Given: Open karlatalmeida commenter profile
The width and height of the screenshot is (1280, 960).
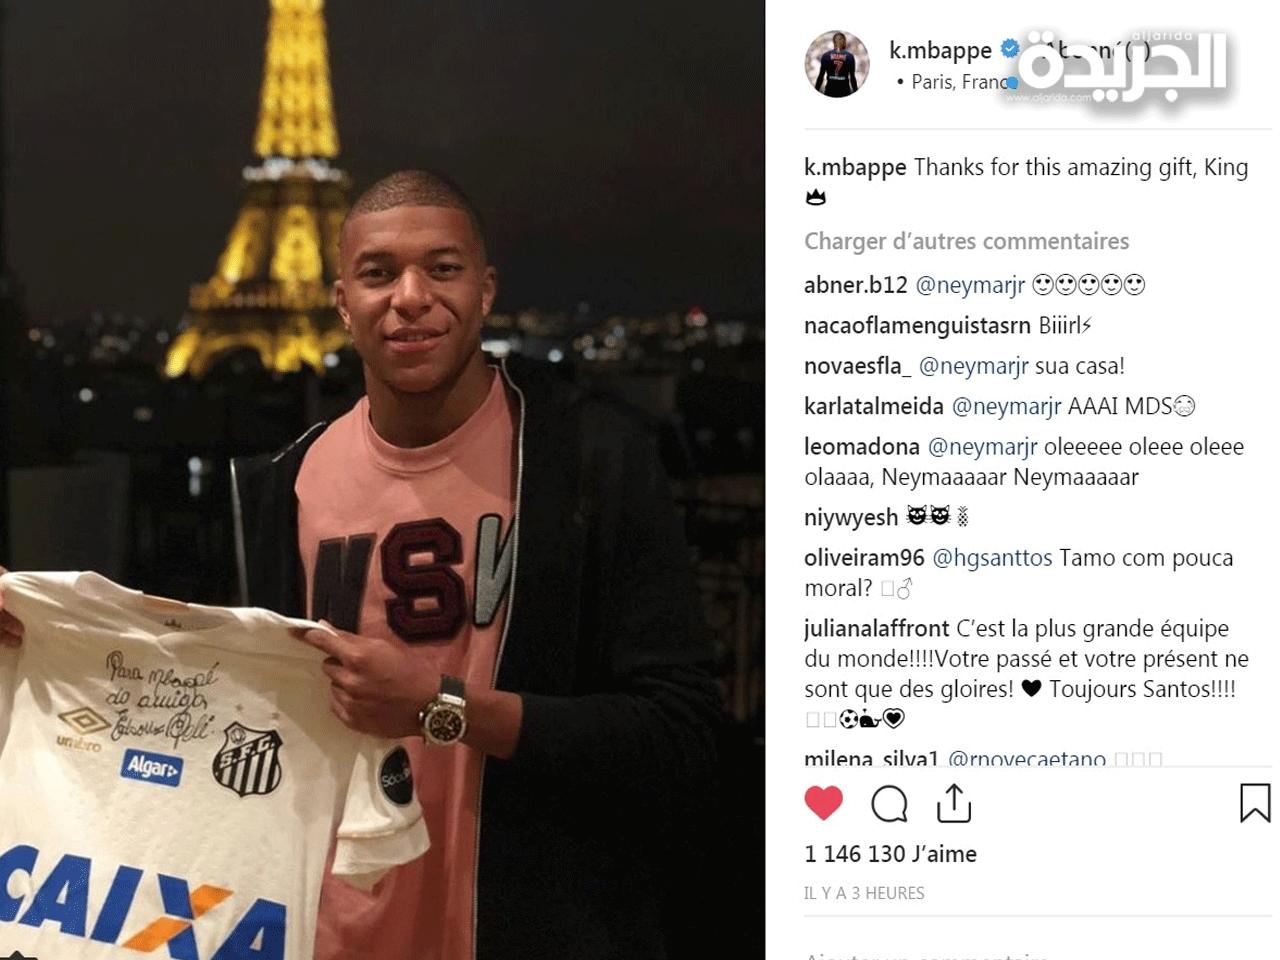Looking at the screenshot, I should pos(874,406).
